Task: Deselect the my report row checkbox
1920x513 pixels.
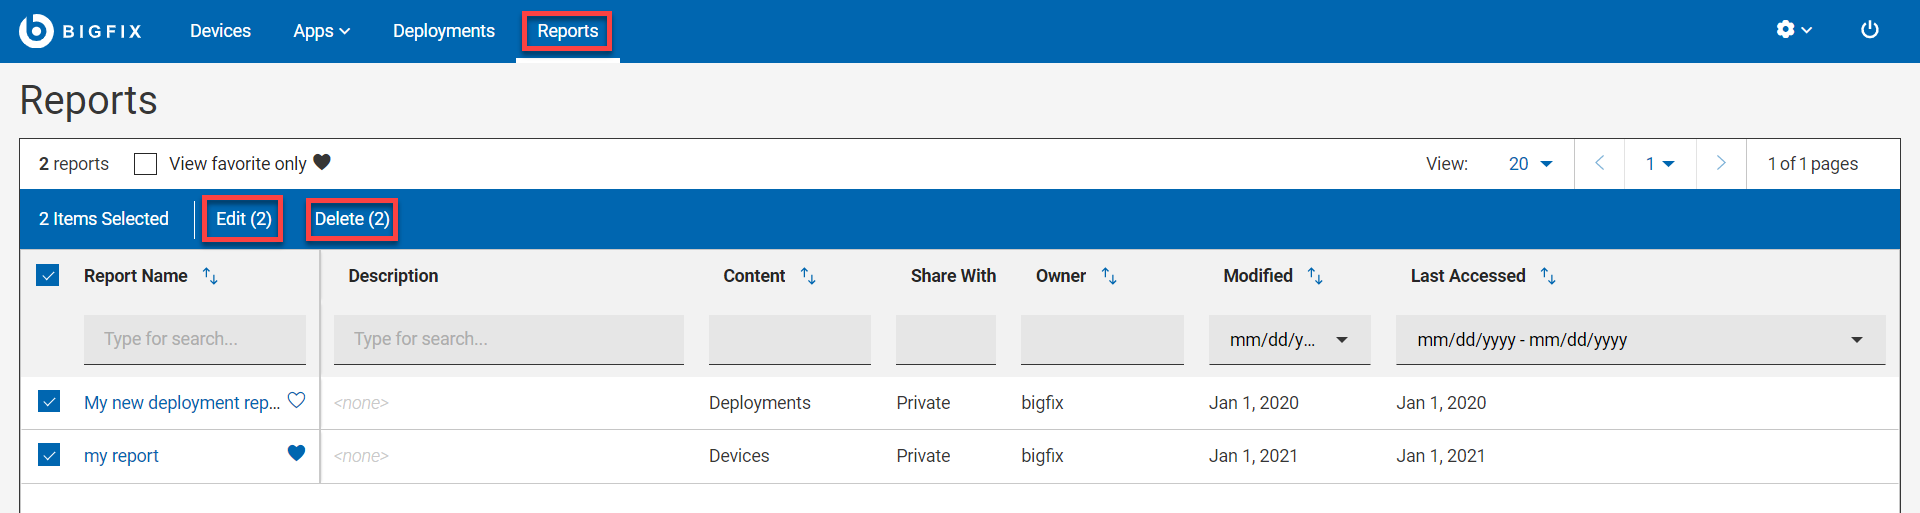Action: [x=49, y=455]
